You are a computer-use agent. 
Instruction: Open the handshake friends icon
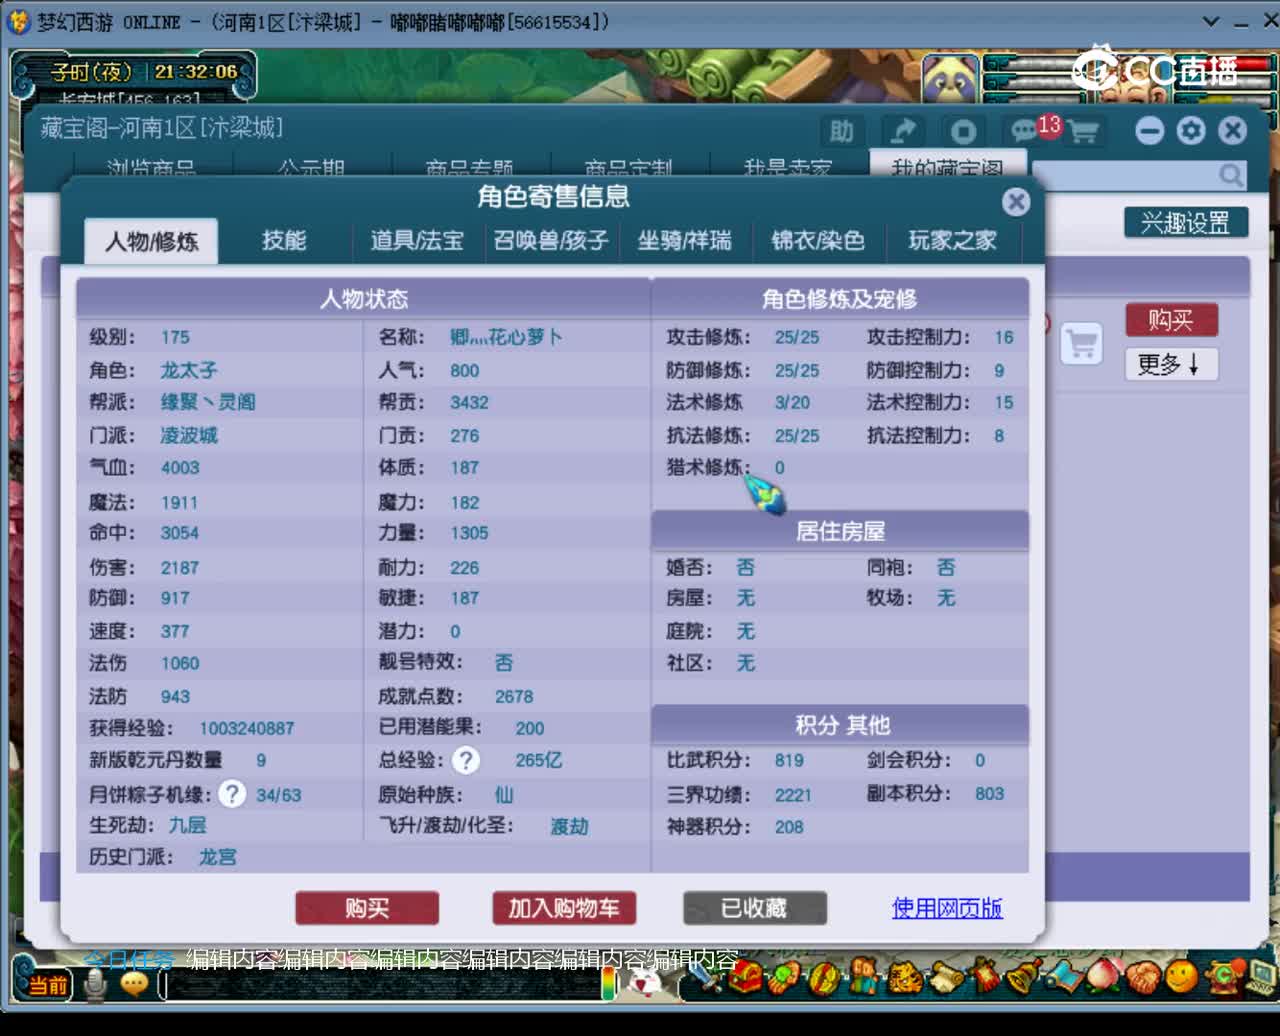pos(1143,977)
